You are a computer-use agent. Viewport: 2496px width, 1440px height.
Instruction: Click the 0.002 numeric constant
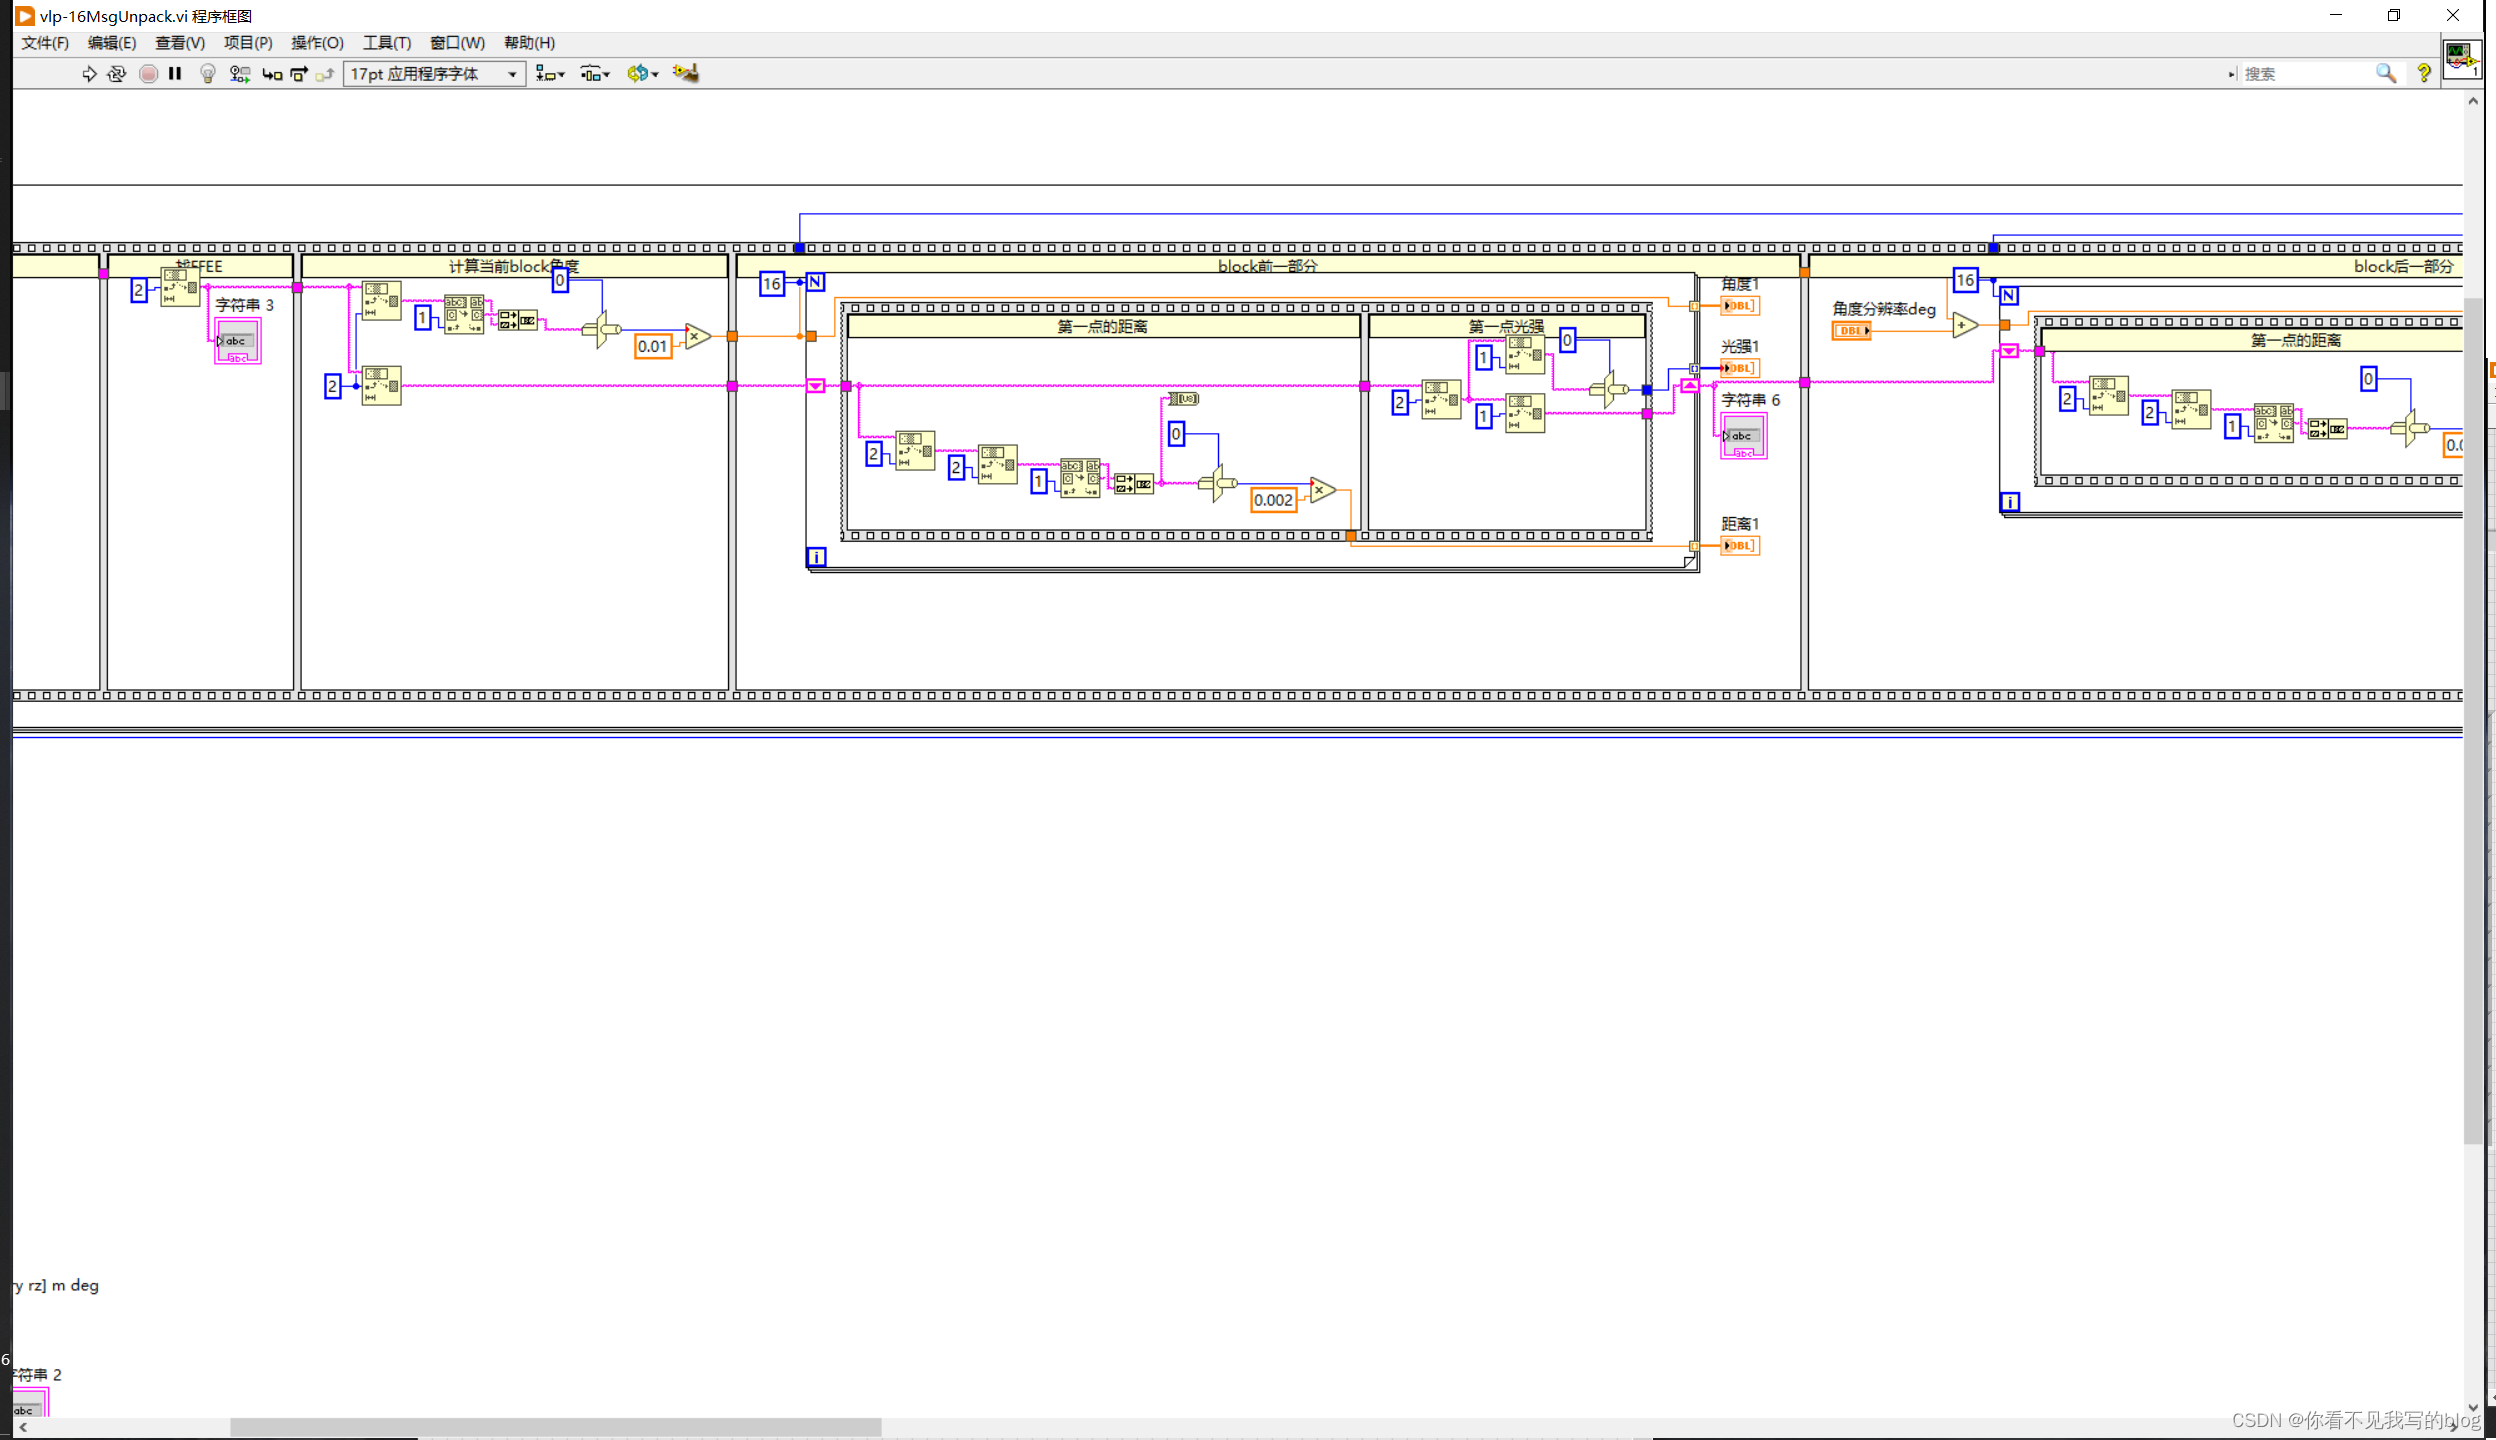[1272, 500]
